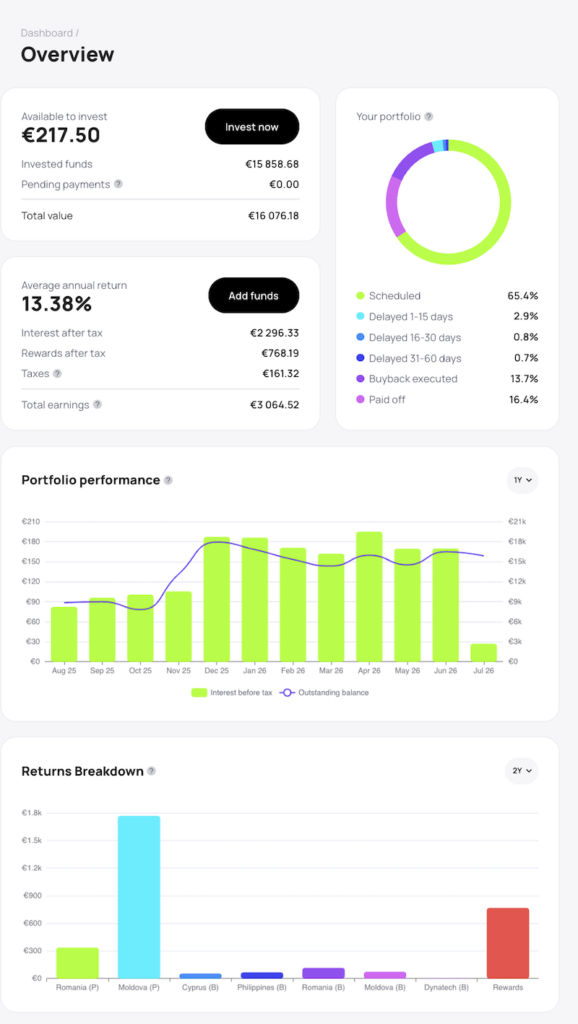
Task: Click the Rewards returns bar
Action: click(508, 943)
